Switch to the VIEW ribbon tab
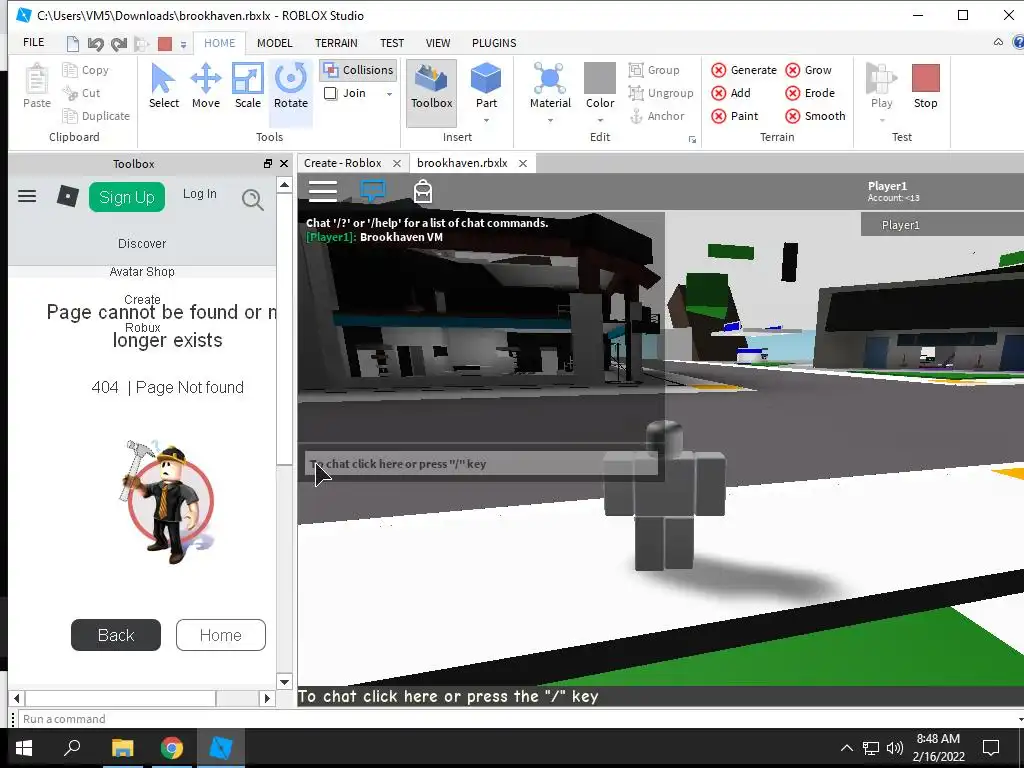The height and width of the screenshot is (768, 1024). coord(438,43)
